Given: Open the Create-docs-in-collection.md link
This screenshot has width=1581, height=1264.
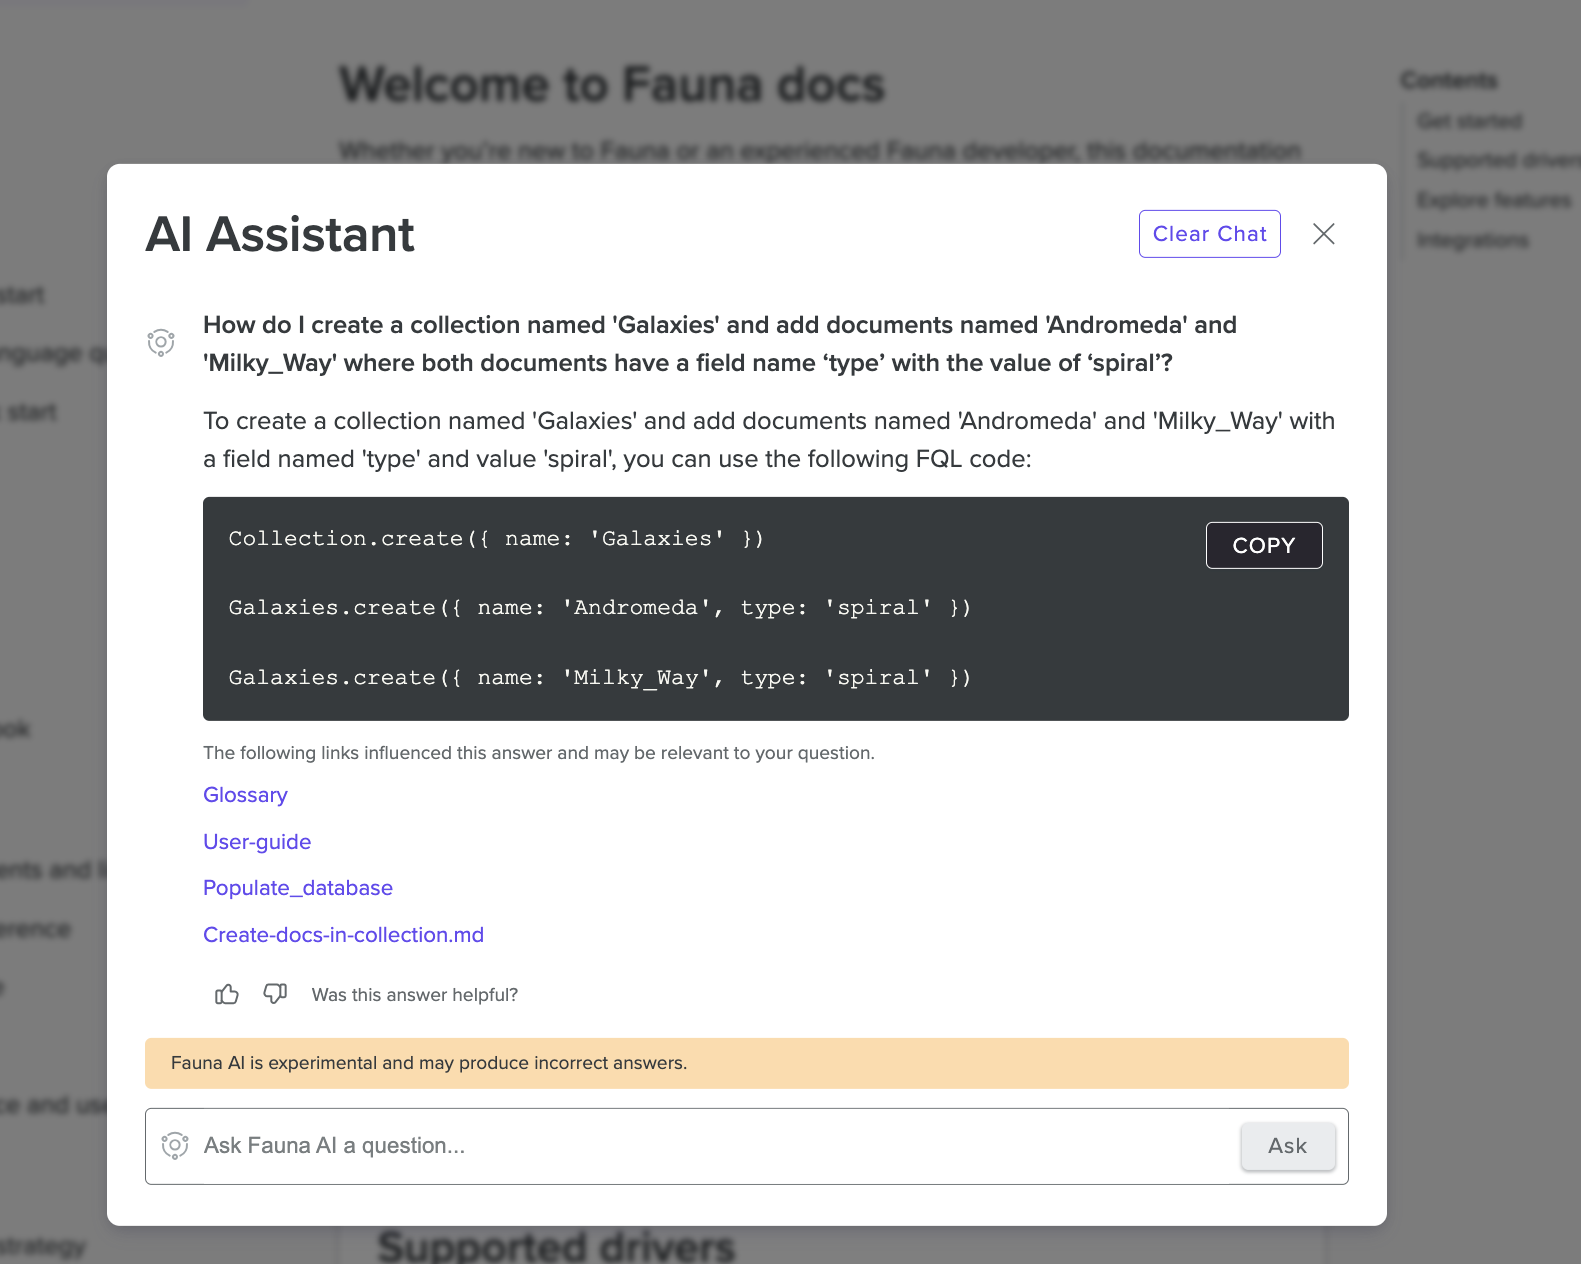Looking at the screenshot, I should coord(343,935).
